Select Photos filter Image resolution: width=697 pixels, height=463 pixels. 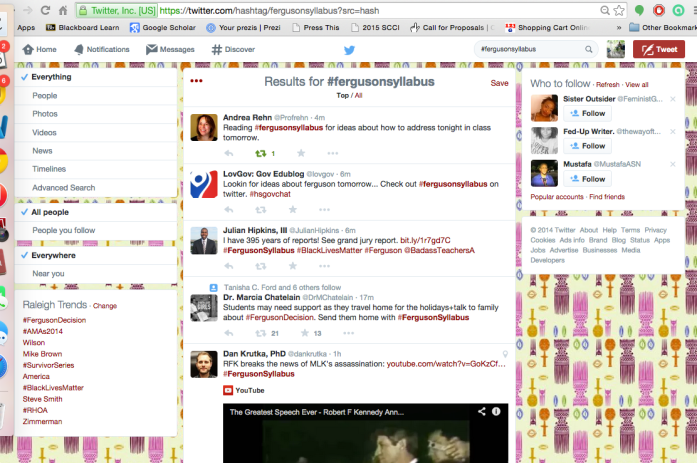click(x=96, y=114)
